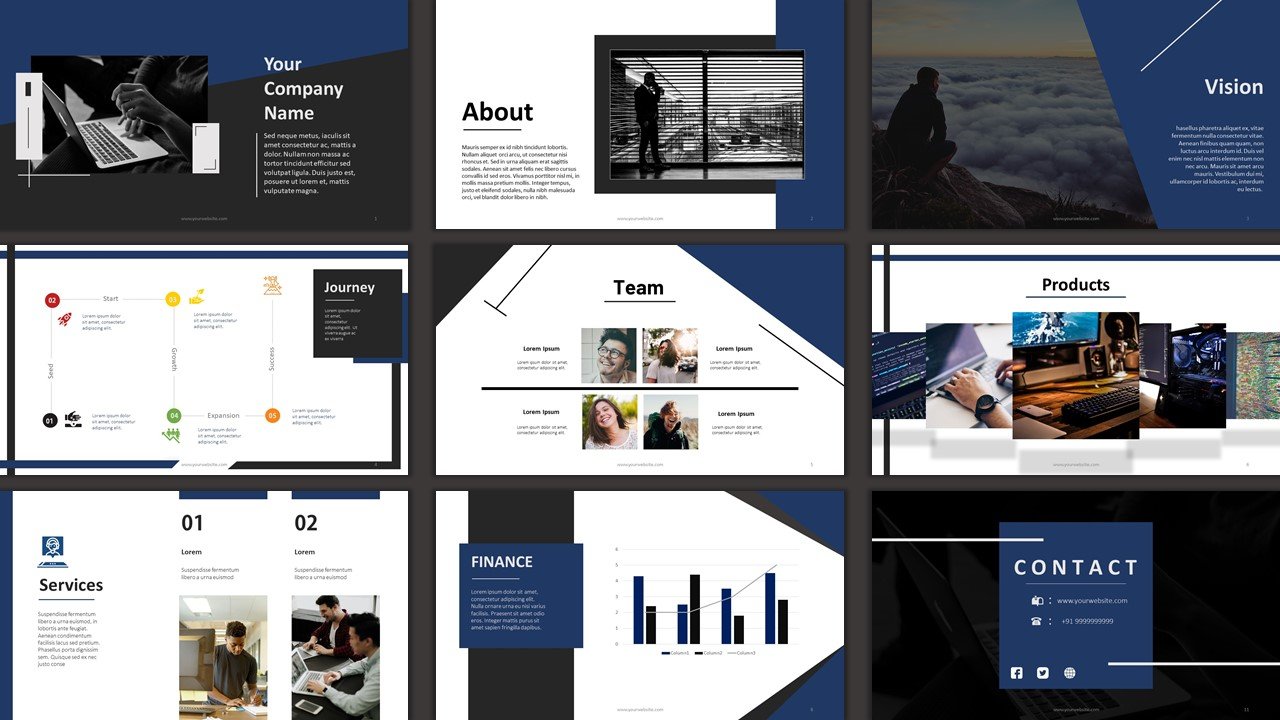
Task: Click the smiling man with glasses photo
Action: [x=608, y=356]
